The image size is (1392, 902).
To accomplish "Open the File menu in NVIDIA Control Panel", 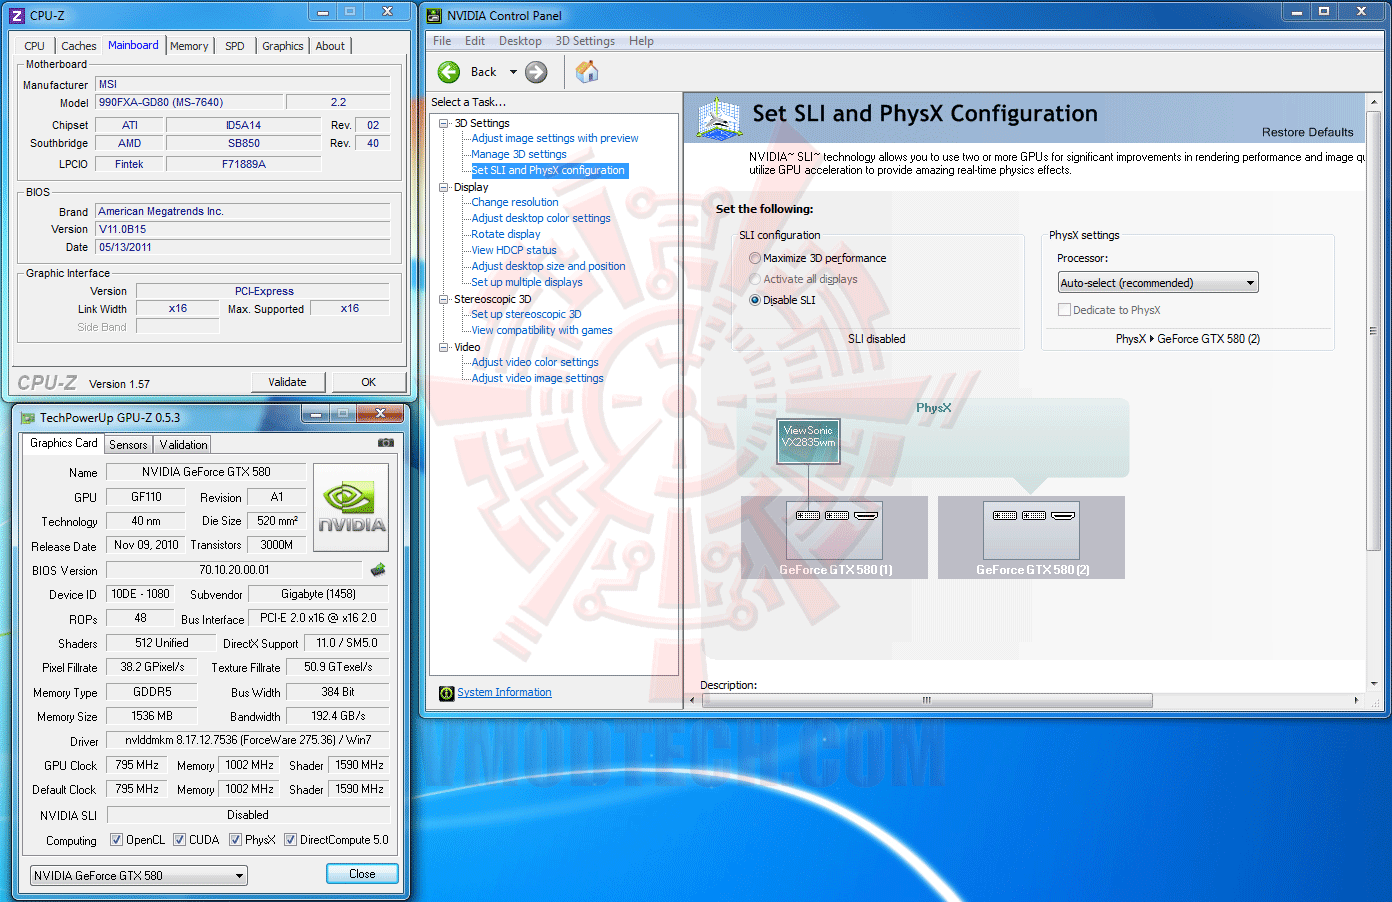I will point(442,41).
